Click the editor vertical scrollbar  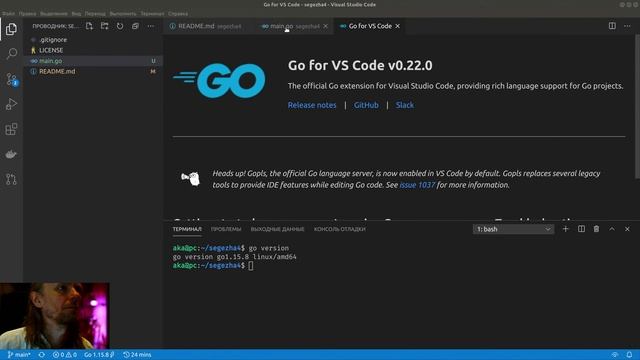[x=637, y=106]
